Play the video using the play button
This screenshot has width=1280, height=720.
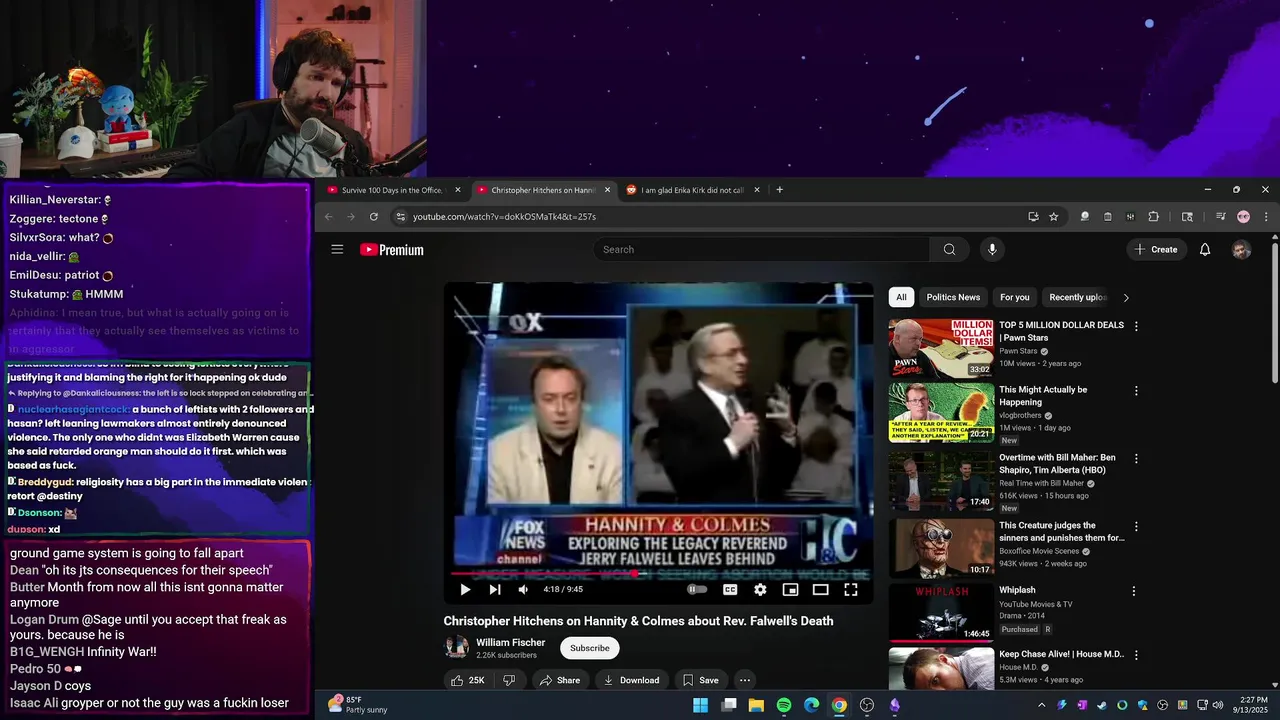(x=465, y=590)
